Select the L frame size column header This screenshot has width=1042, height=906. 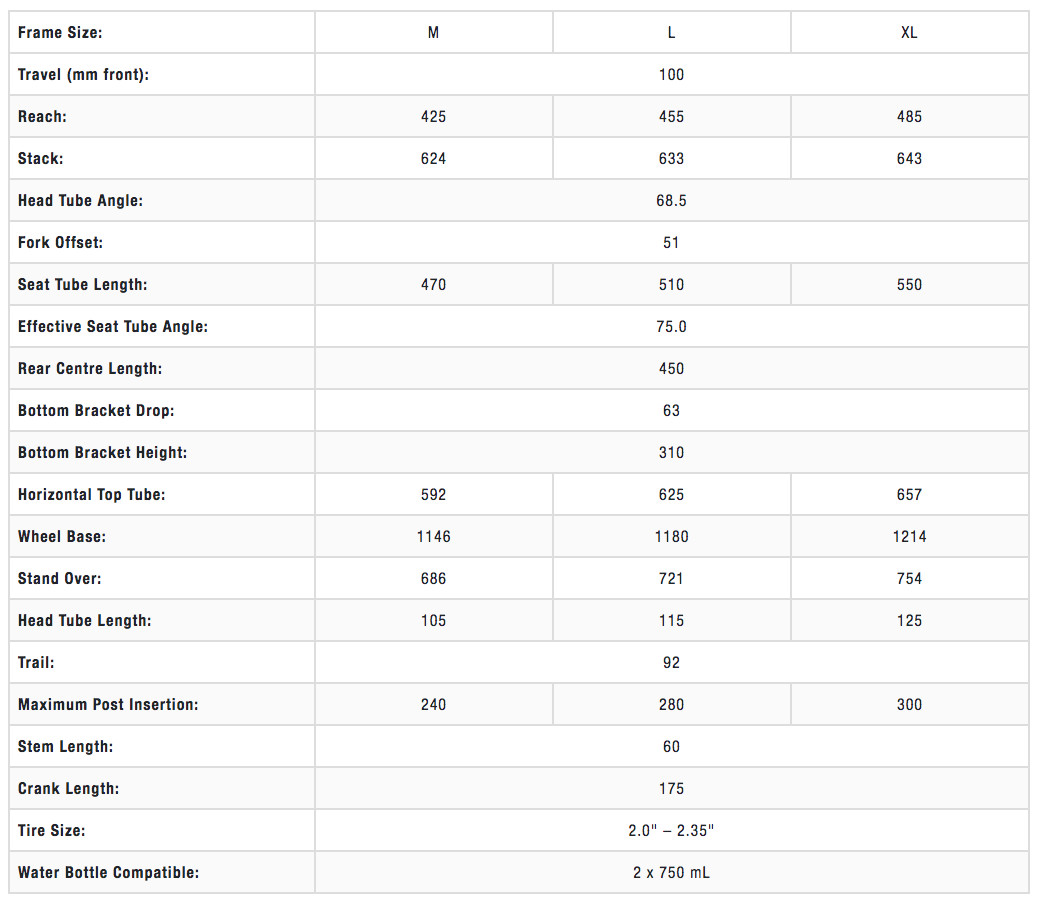(x=671, y=33)
